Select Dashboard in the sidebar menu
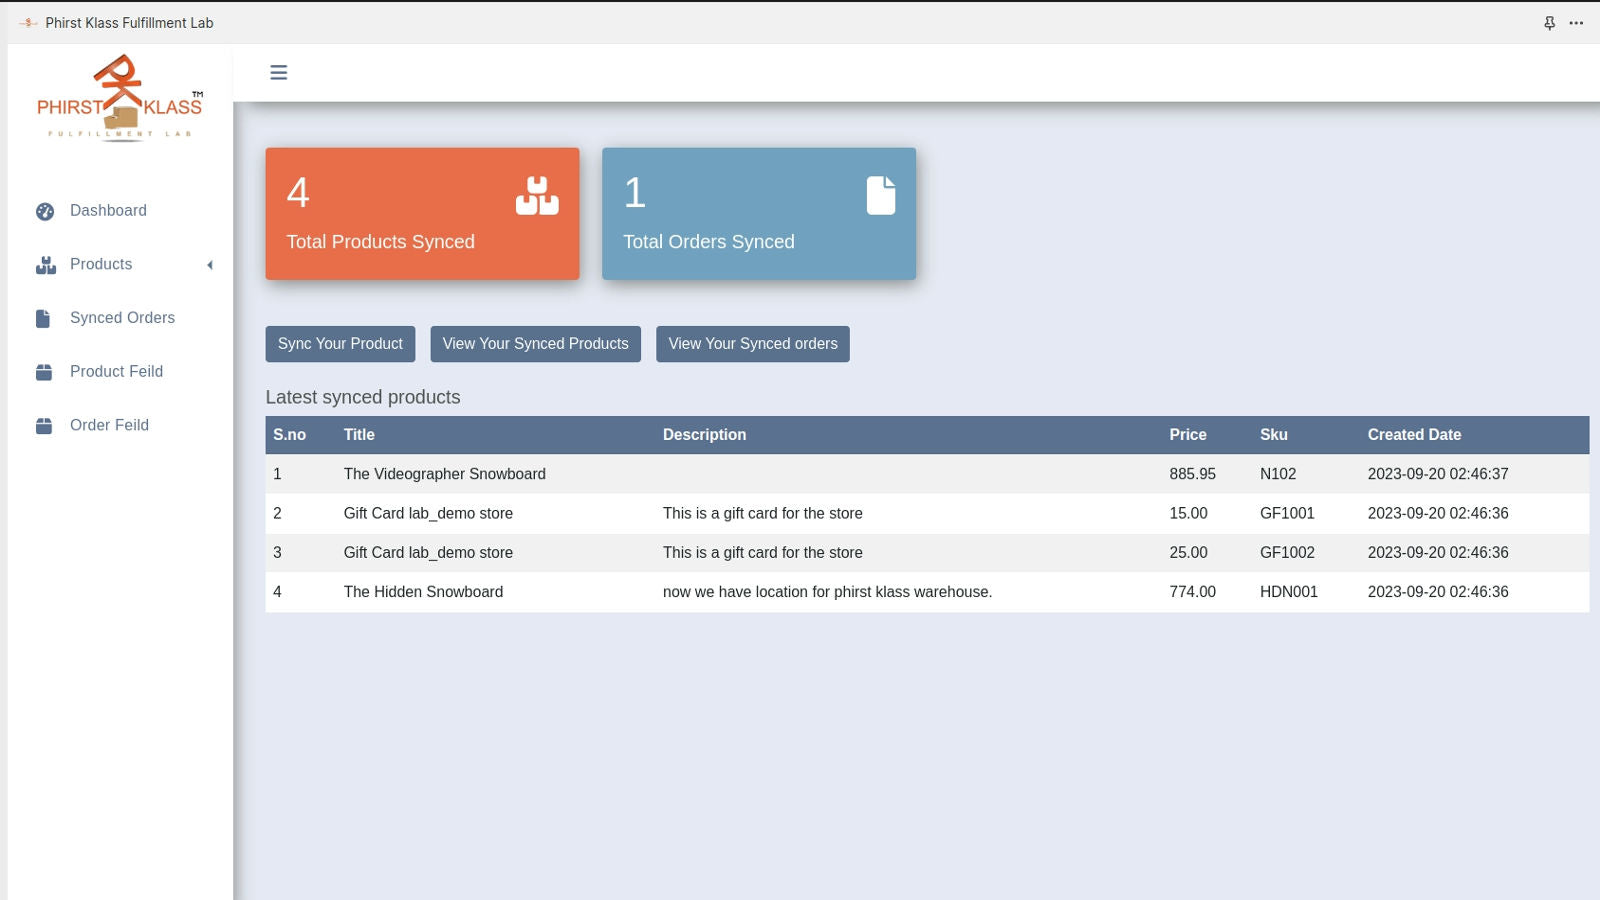 (108, 210)
